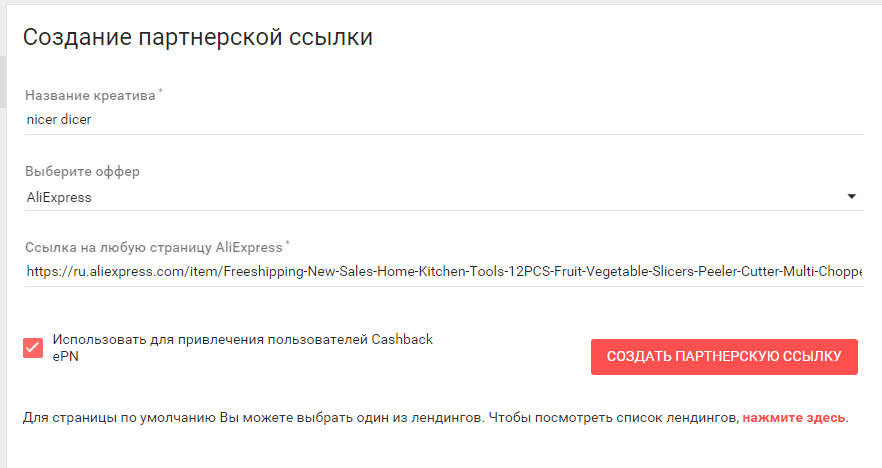Click the gray strip at left page edge
The width and height of the screenshot is (882, 468).
click(x=3, y=82)
